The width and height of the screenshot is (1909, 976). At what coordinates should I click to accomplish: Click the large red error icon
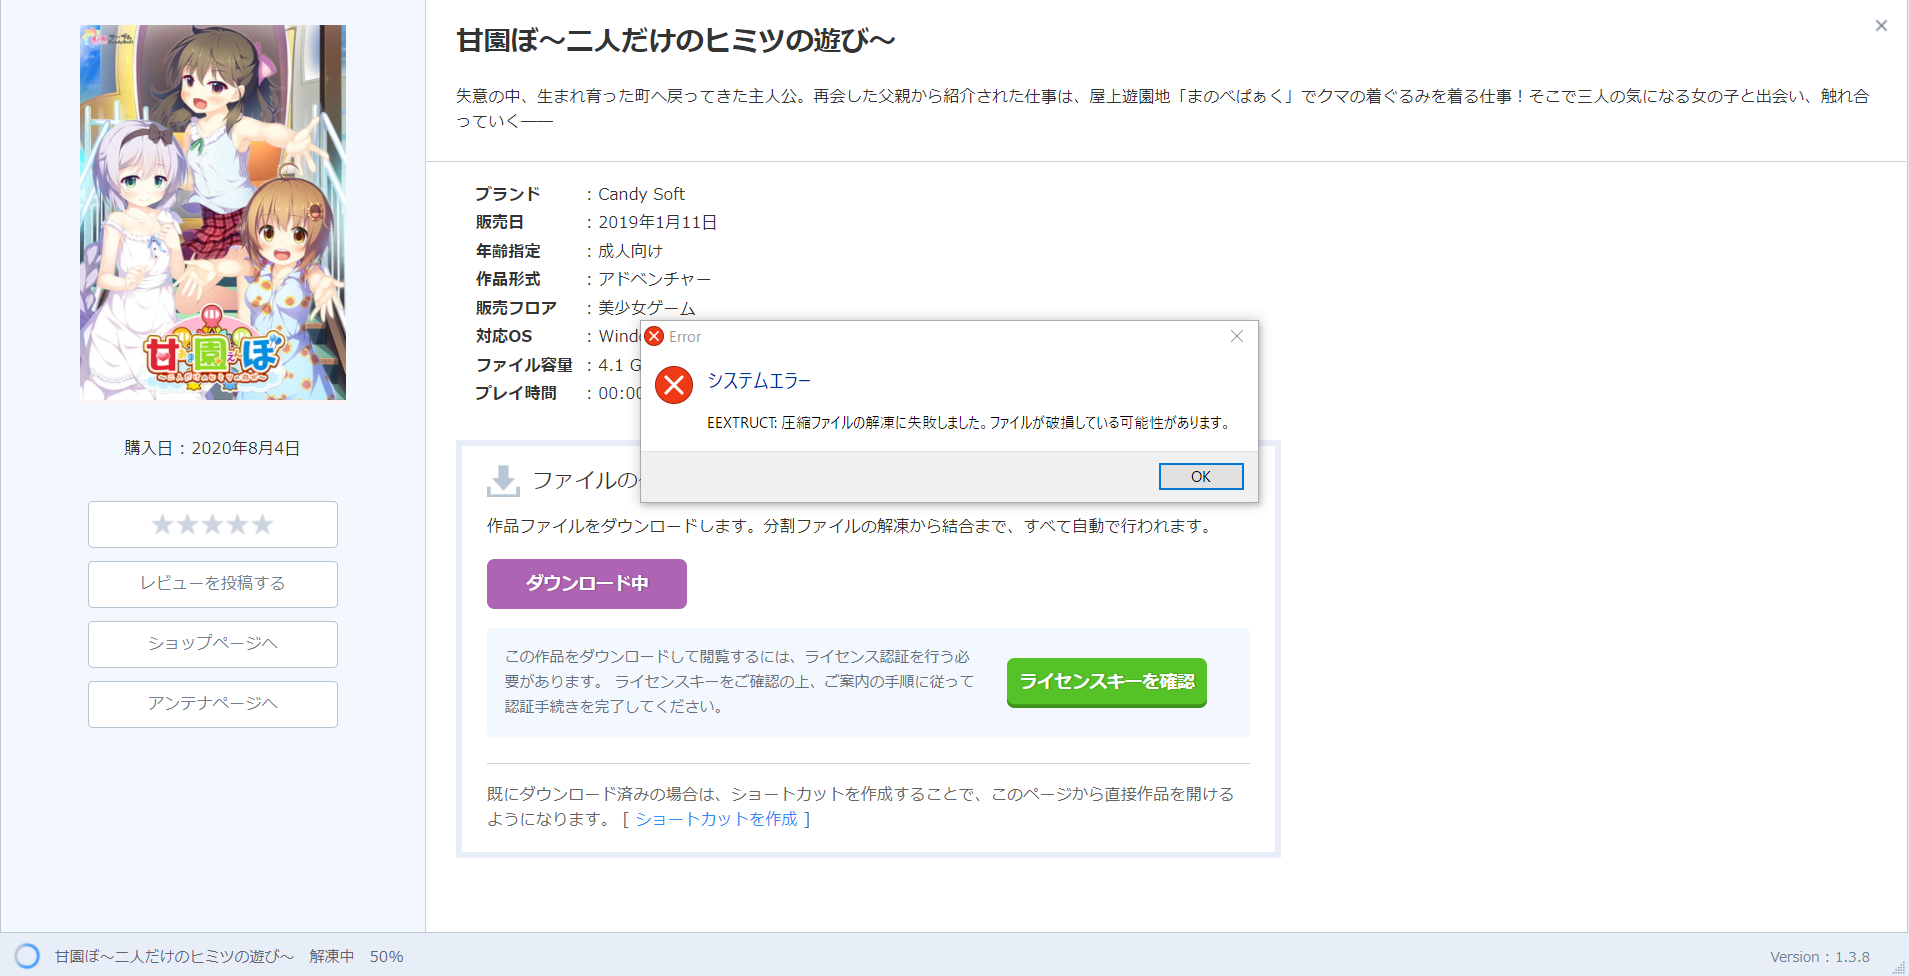point(674,385)
